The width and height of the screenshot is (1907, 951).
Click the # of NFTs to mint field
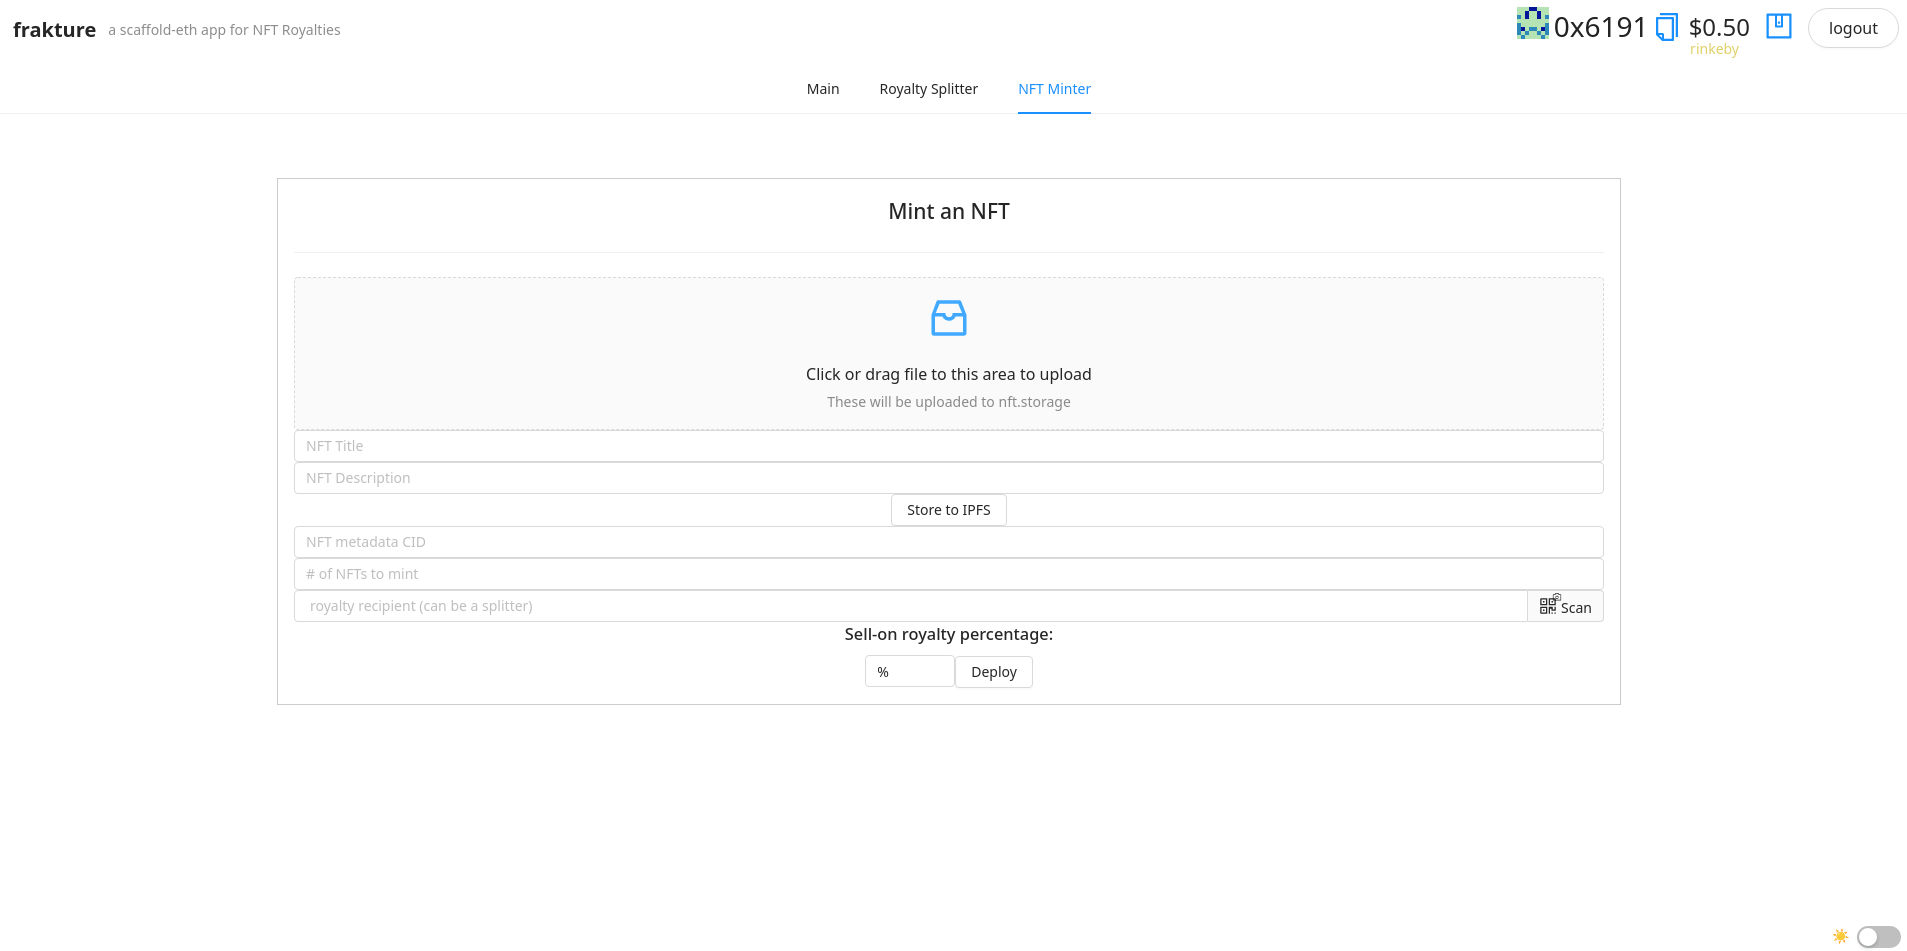point(948,574)
